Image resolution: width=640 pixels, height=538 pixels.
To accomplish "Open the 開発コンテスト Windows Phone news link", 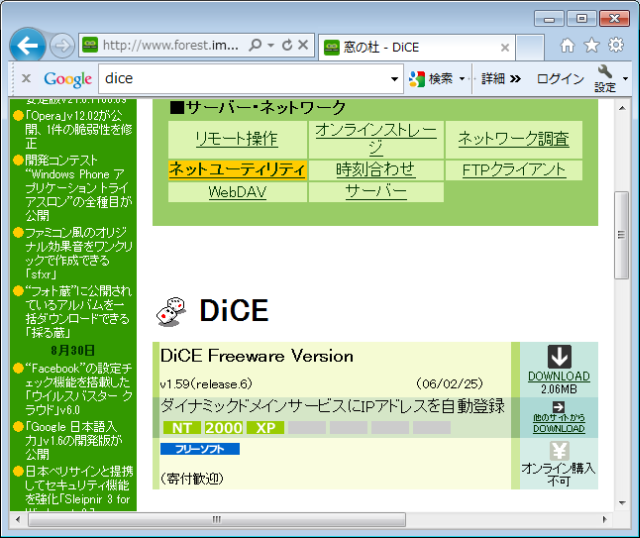I will tap(78, 187).
